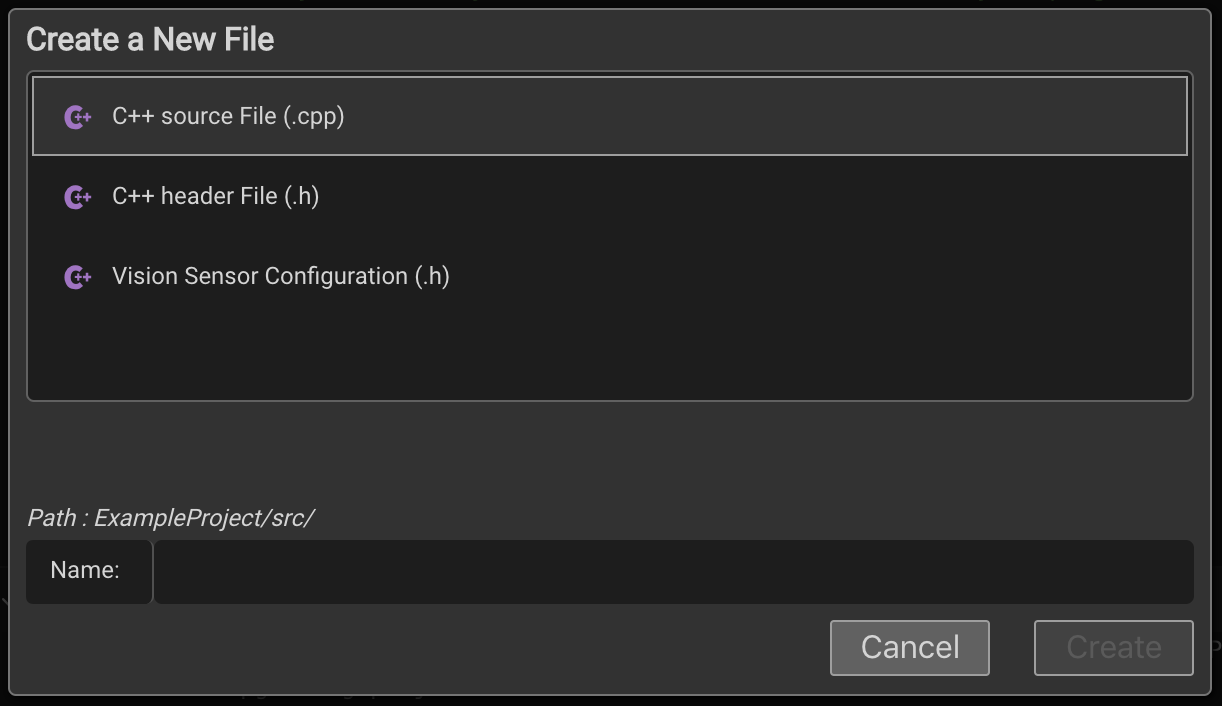This screenshot has width=1222, height=706.
Task: Click the C++ icon next to header File
Action: (x=77, y=196)
